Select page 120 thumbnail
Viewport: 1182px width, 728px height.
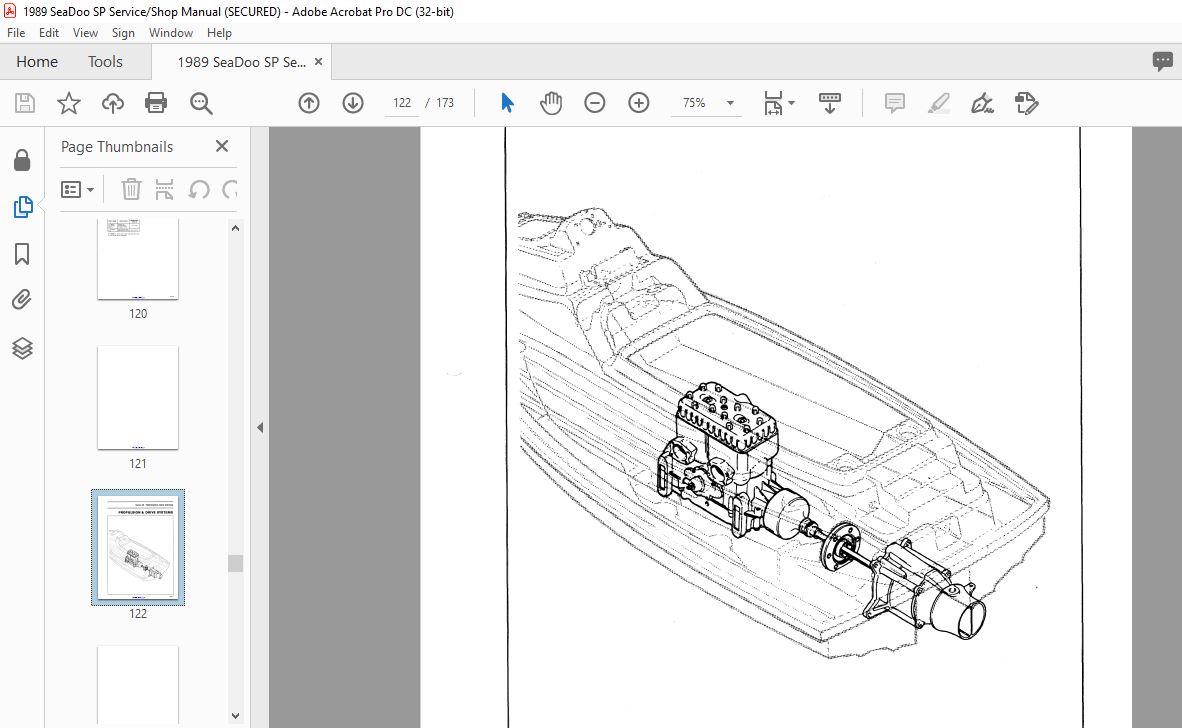click(138, 260)
